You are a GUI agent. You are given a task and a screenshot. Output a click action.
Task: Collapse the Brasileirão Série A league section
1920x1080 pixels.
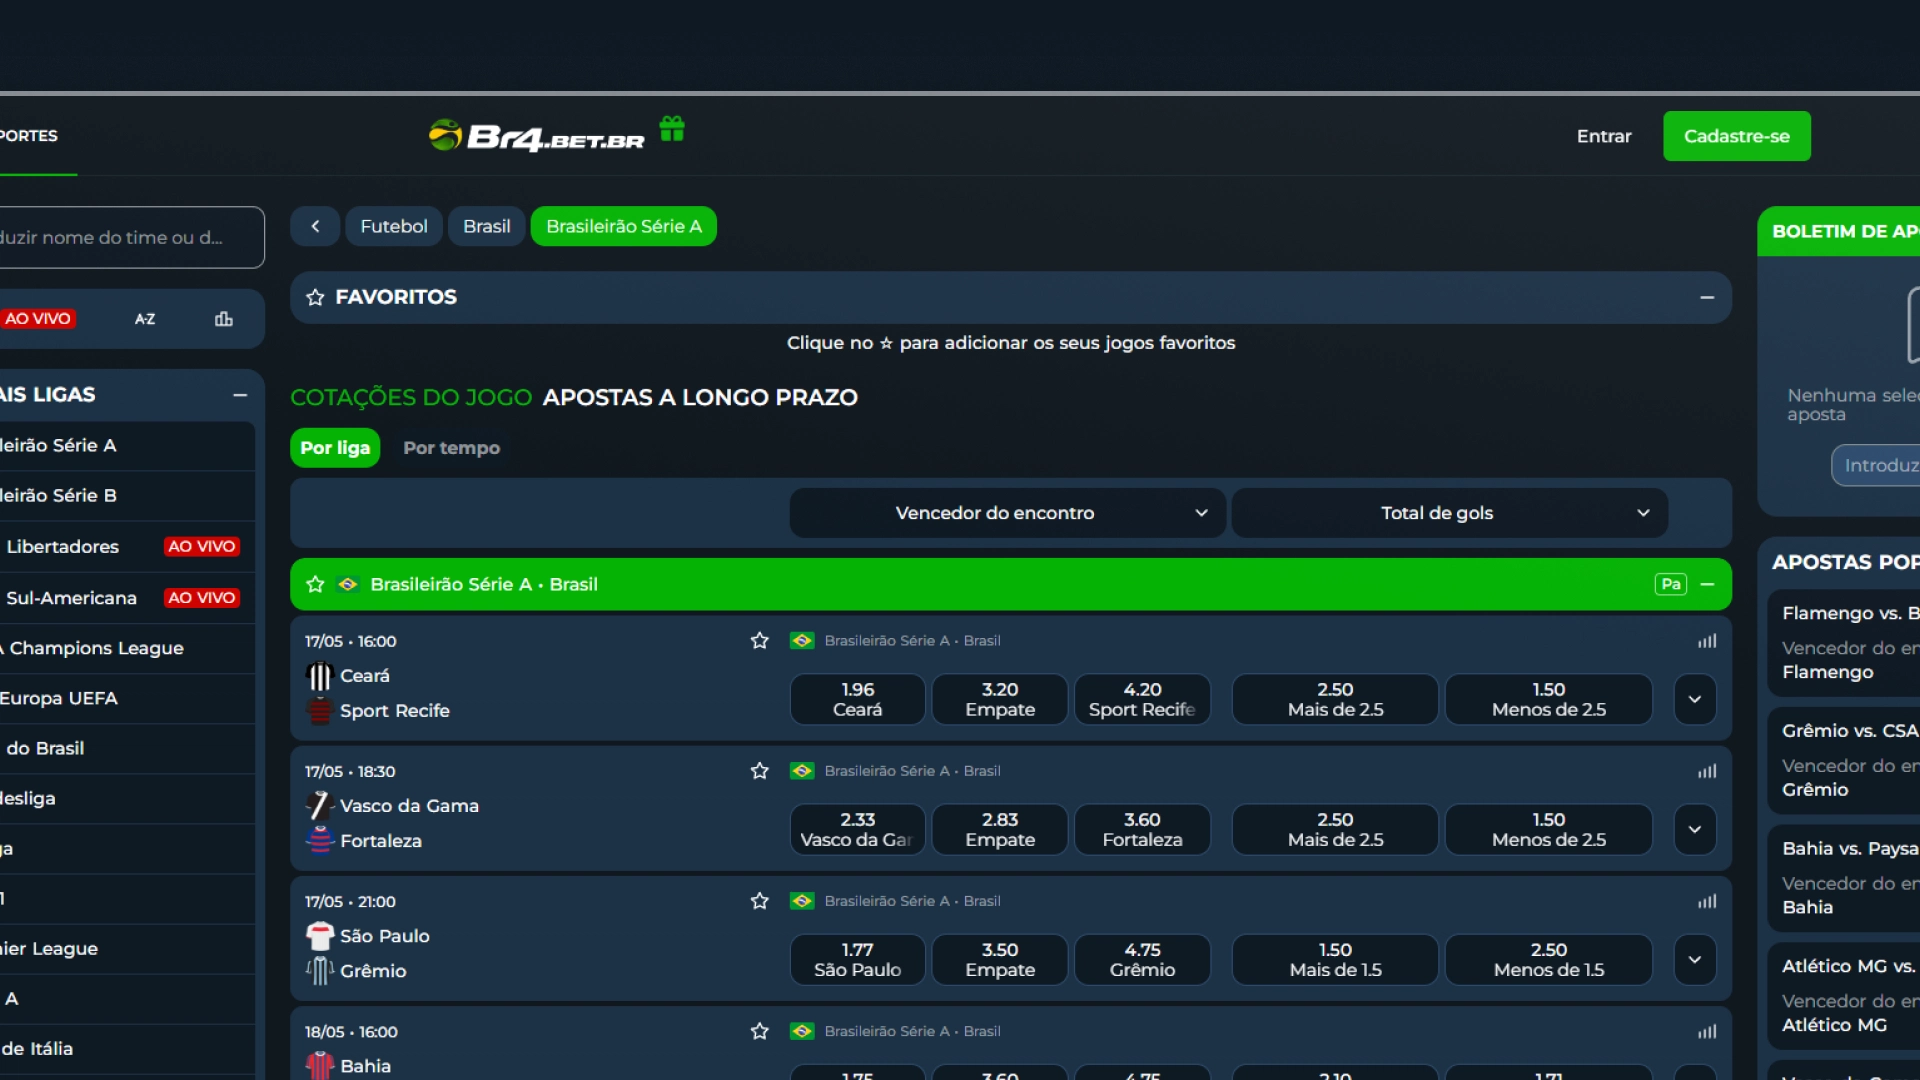1707,584
